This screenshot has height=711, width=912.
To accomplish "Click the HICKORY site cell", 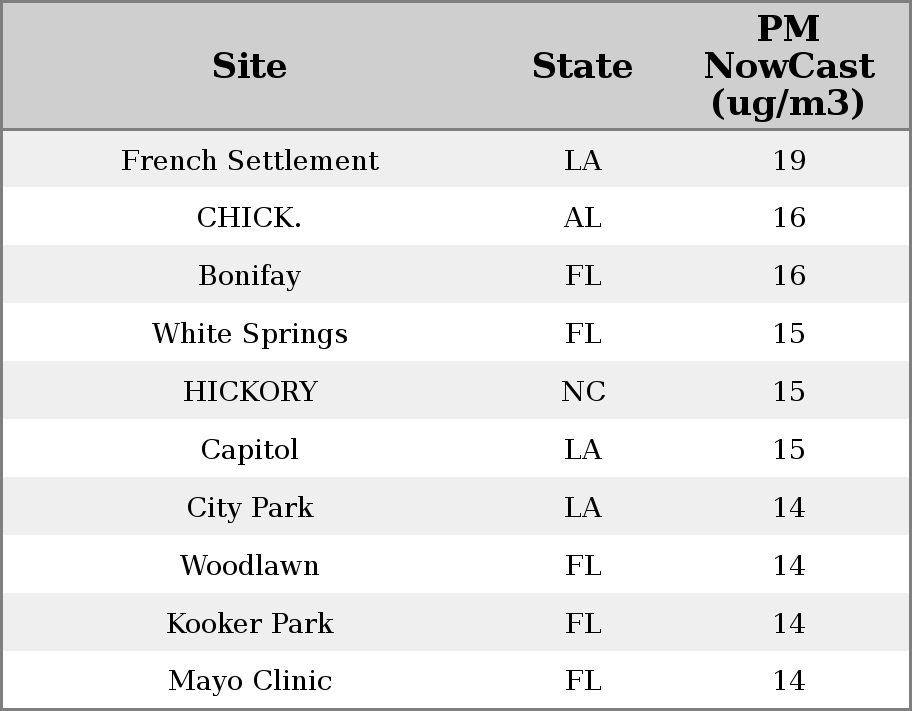I will pos(249,392).
